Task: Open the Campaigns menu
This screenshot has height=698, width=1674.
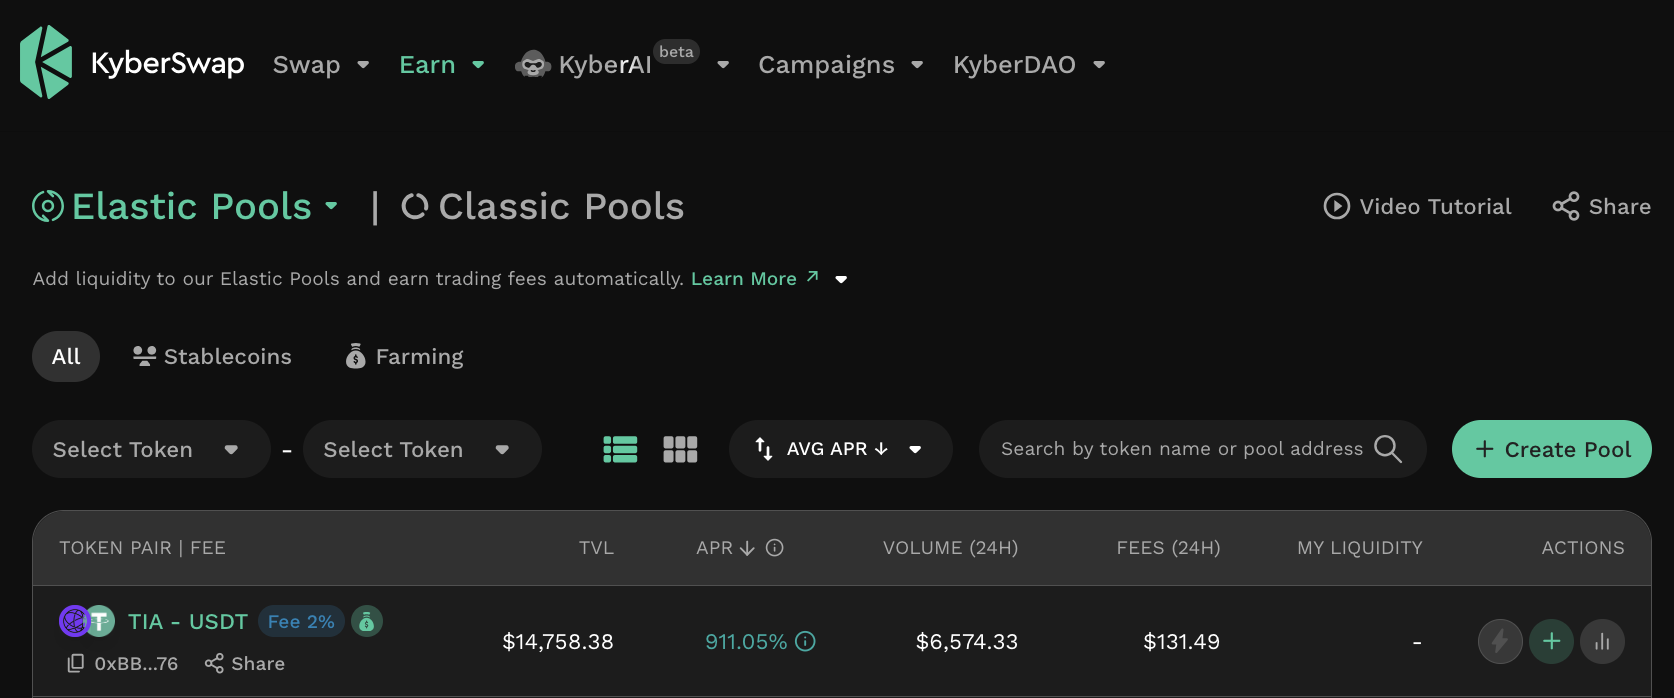Action: 840,65
